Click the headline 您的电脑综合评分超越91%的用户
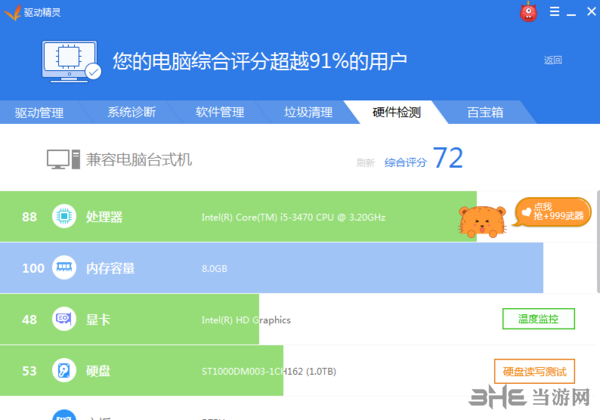This screenshot has width=600, height=420. click(x=259, y=62)
